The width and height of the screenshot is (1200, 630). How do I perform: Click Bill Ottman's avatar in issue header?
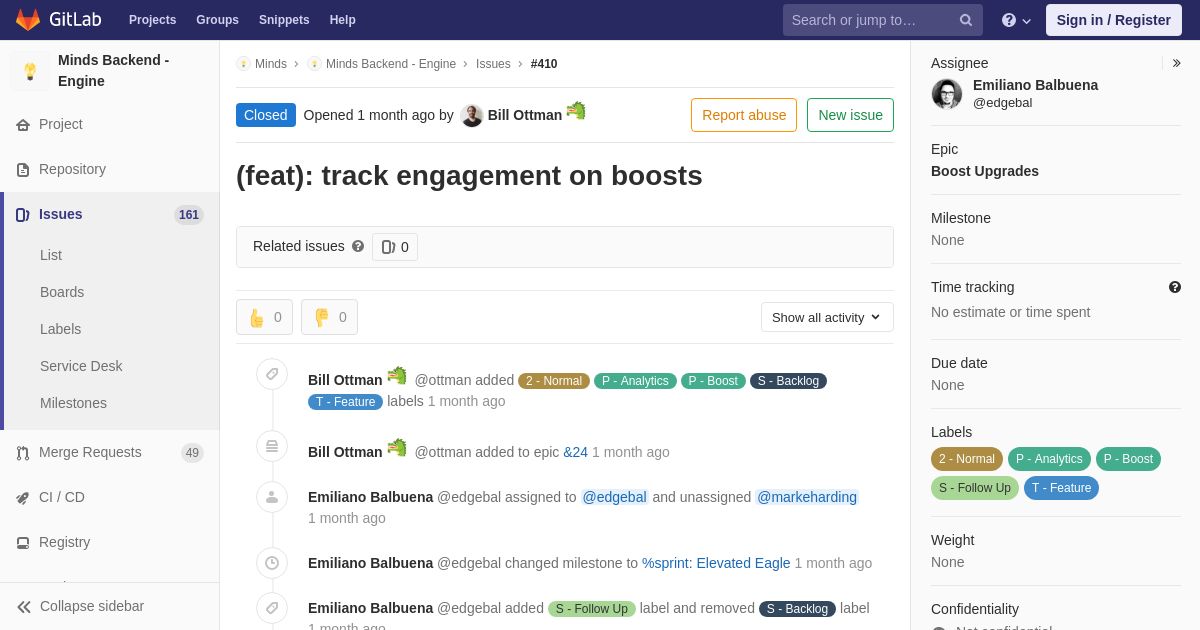coord(472,116)
